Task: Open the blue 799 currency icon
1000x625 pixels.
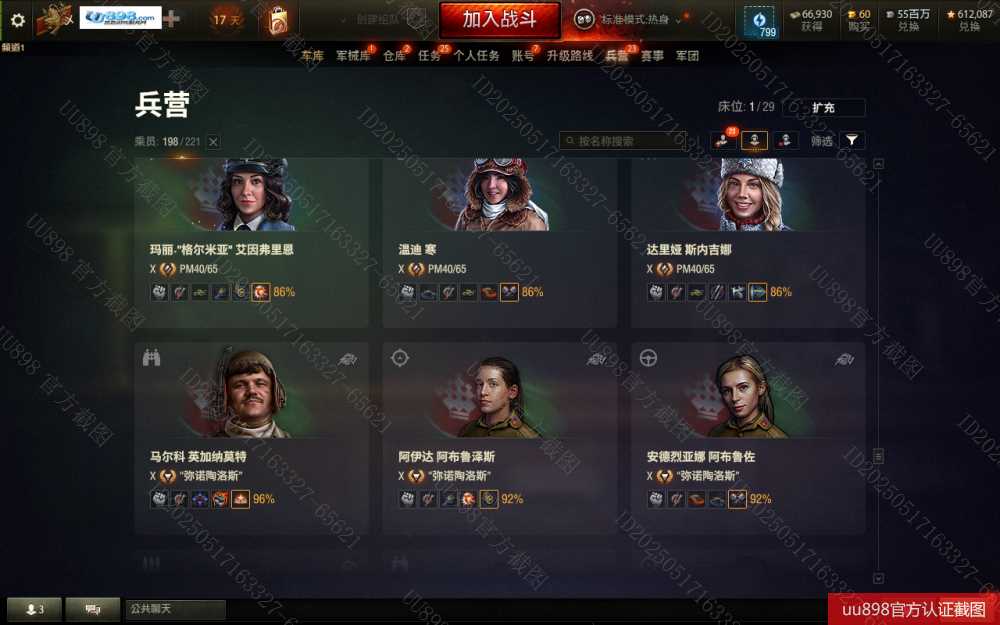Action: click(760, 21)
